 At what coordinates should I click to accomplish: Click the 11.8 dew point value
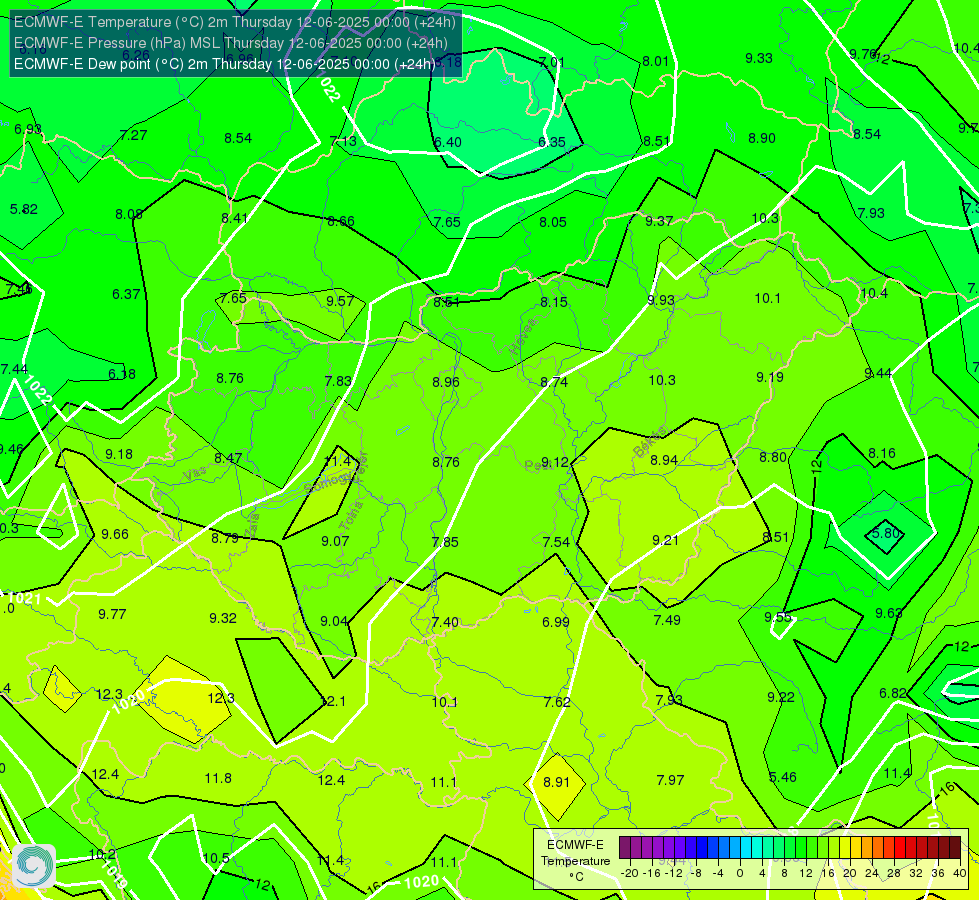coord(219,778)
